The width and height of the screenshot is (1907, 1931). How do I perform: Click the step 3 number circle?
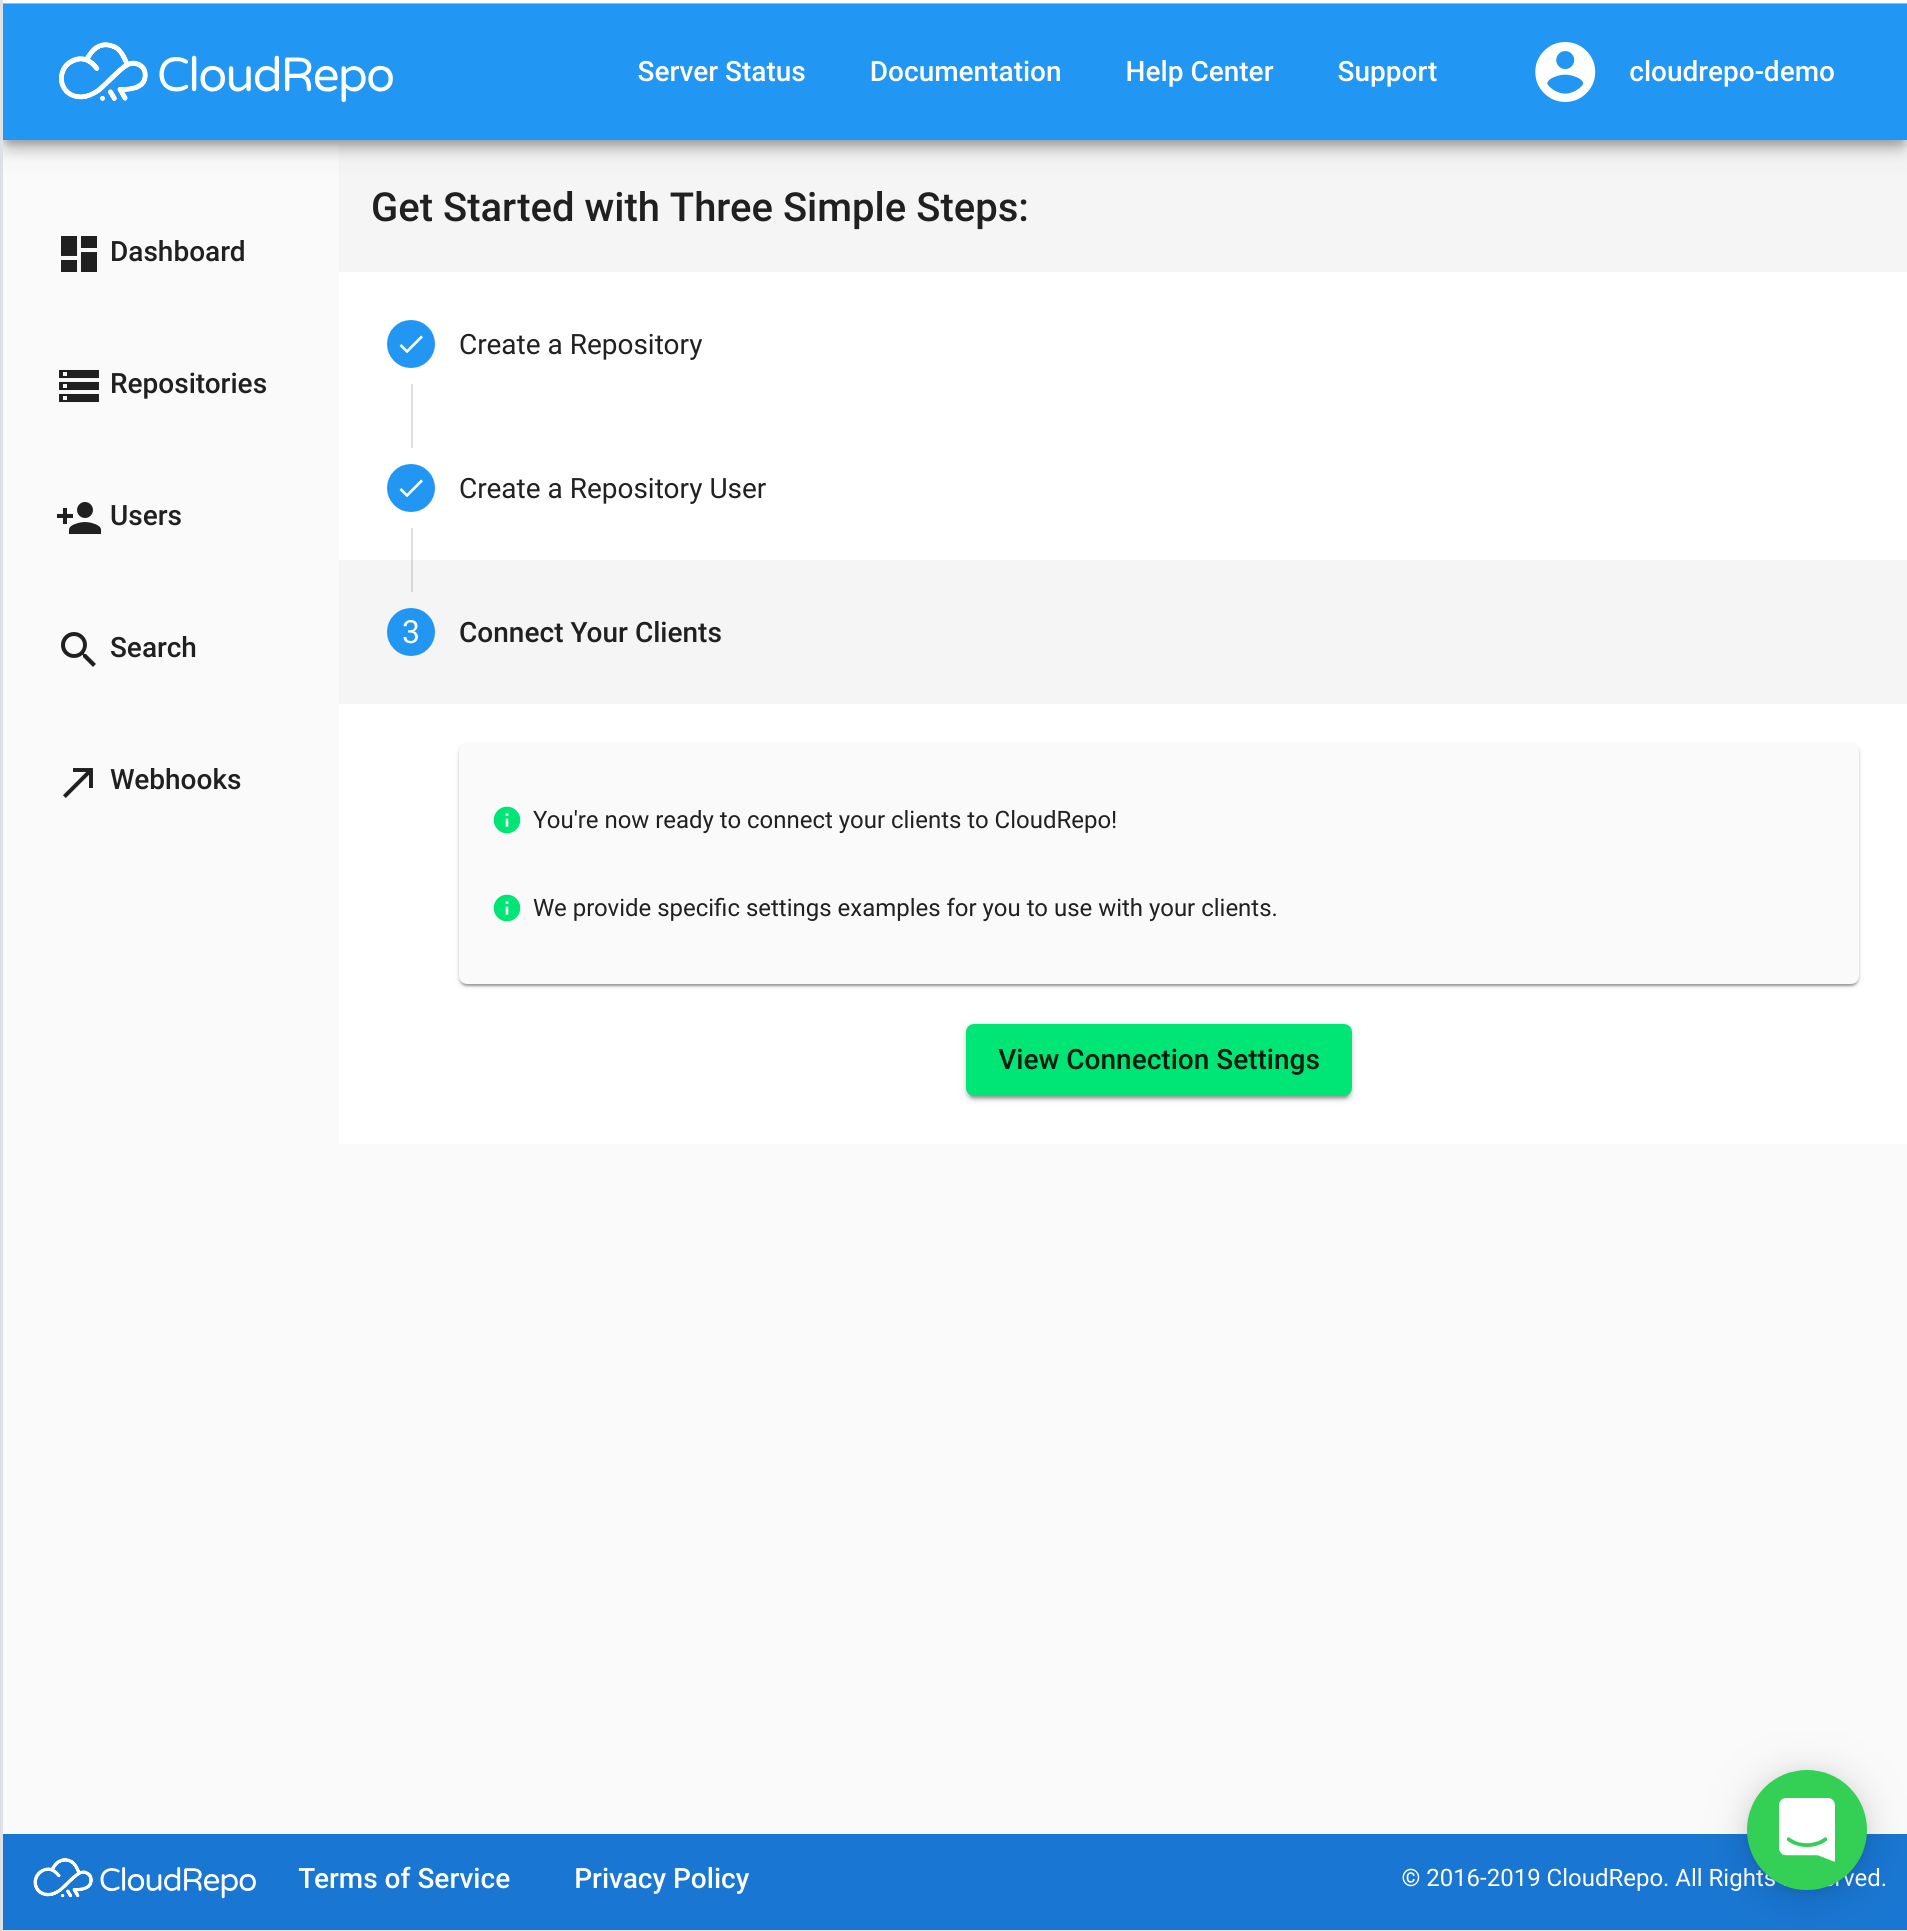coord(411,632)
